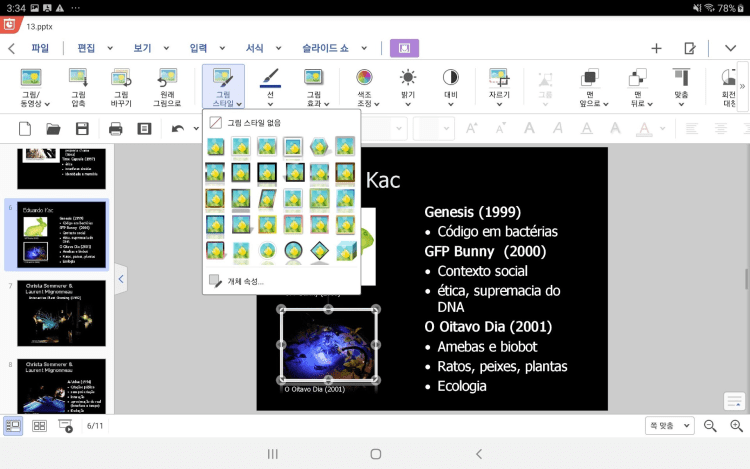This screenshot has width=750, height=469.
Task: Open the 서식 menu
Action: click(254, 48)
